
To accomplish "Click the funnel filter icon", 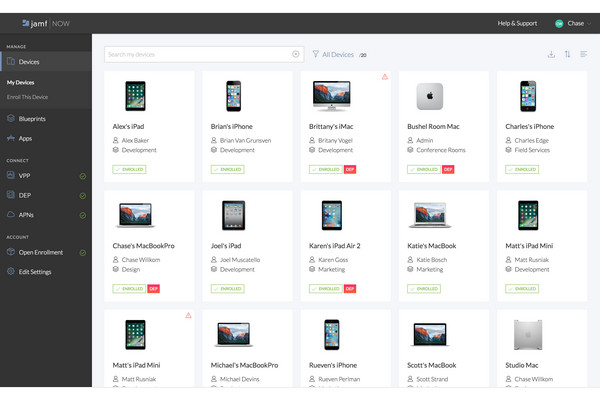I will pyautogui.click(x=316, y=54).
